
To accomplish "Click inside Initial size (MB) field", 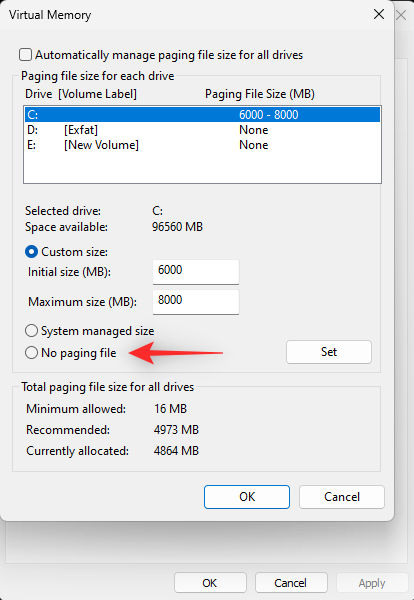I will click(196, 272).
